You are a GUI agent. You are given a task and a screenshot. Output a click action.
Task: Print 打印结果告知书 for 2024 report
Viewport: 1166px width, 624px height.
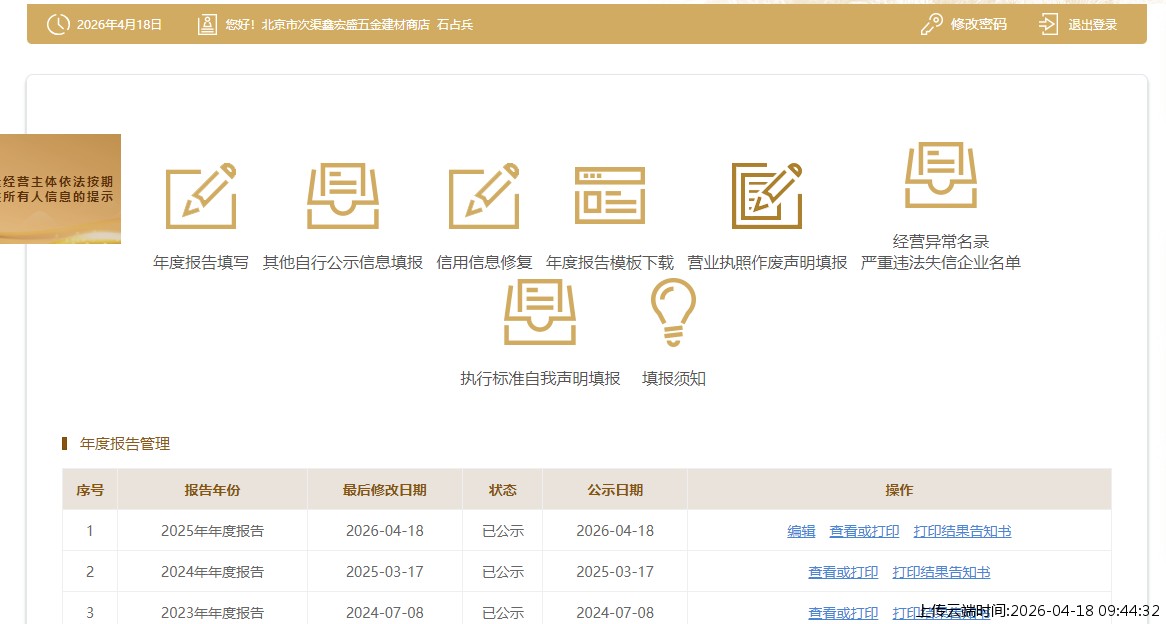tap(941, 572)
